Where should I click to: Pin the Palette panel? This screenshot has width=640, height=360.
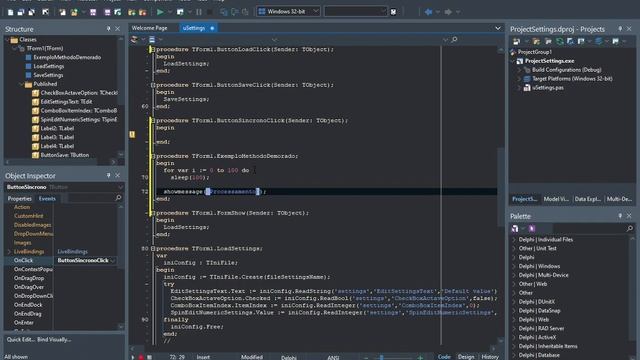pos(620,216)
